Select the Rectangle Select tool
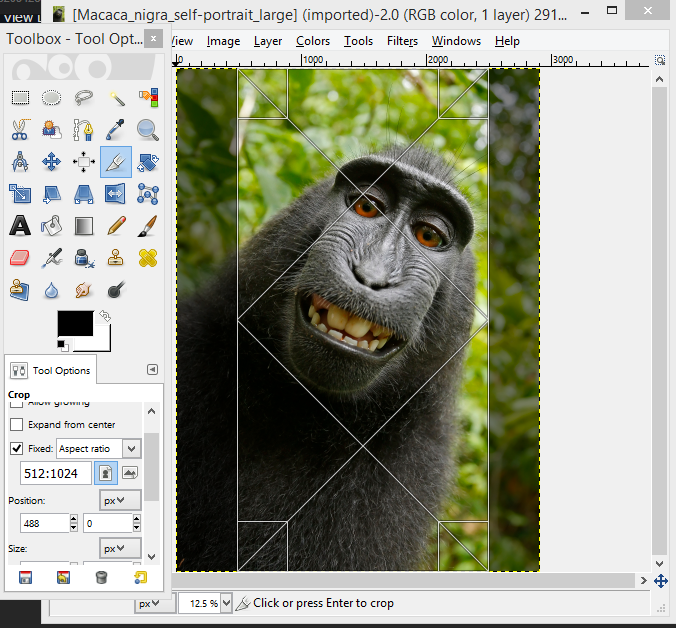Screen dimensions: 676x628 click(20, 98)
